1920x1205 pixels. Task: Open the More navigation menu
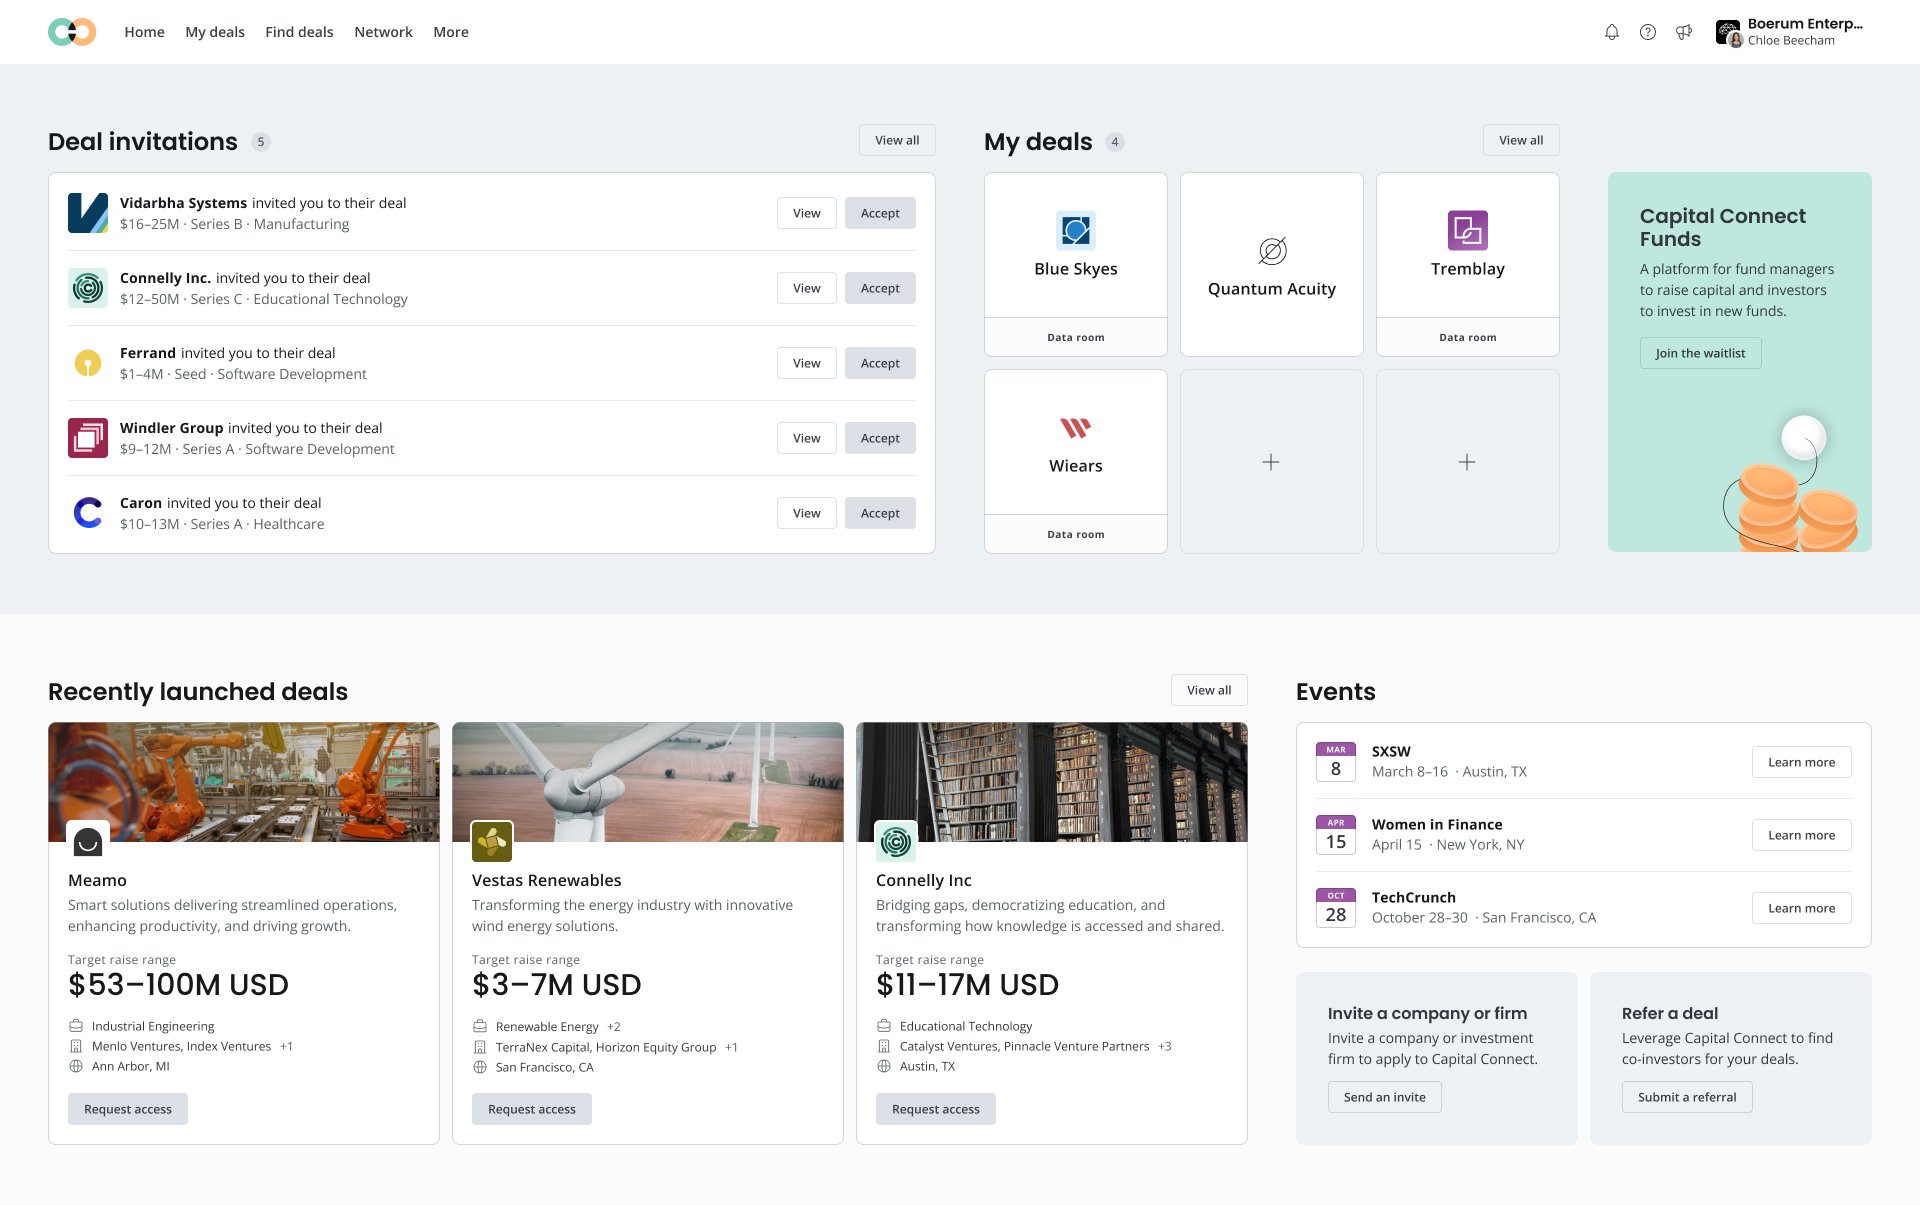451,31
